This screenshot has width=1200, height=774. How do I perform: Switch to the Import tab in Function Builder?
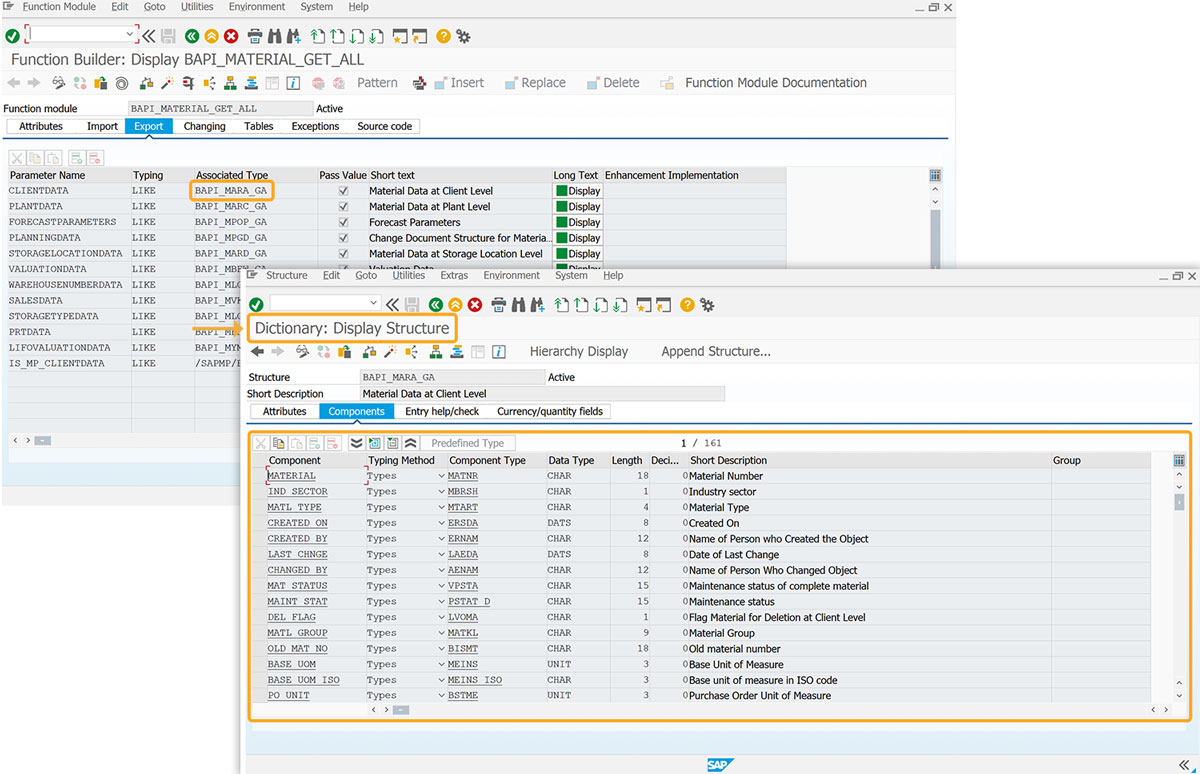tap(102, 126)
